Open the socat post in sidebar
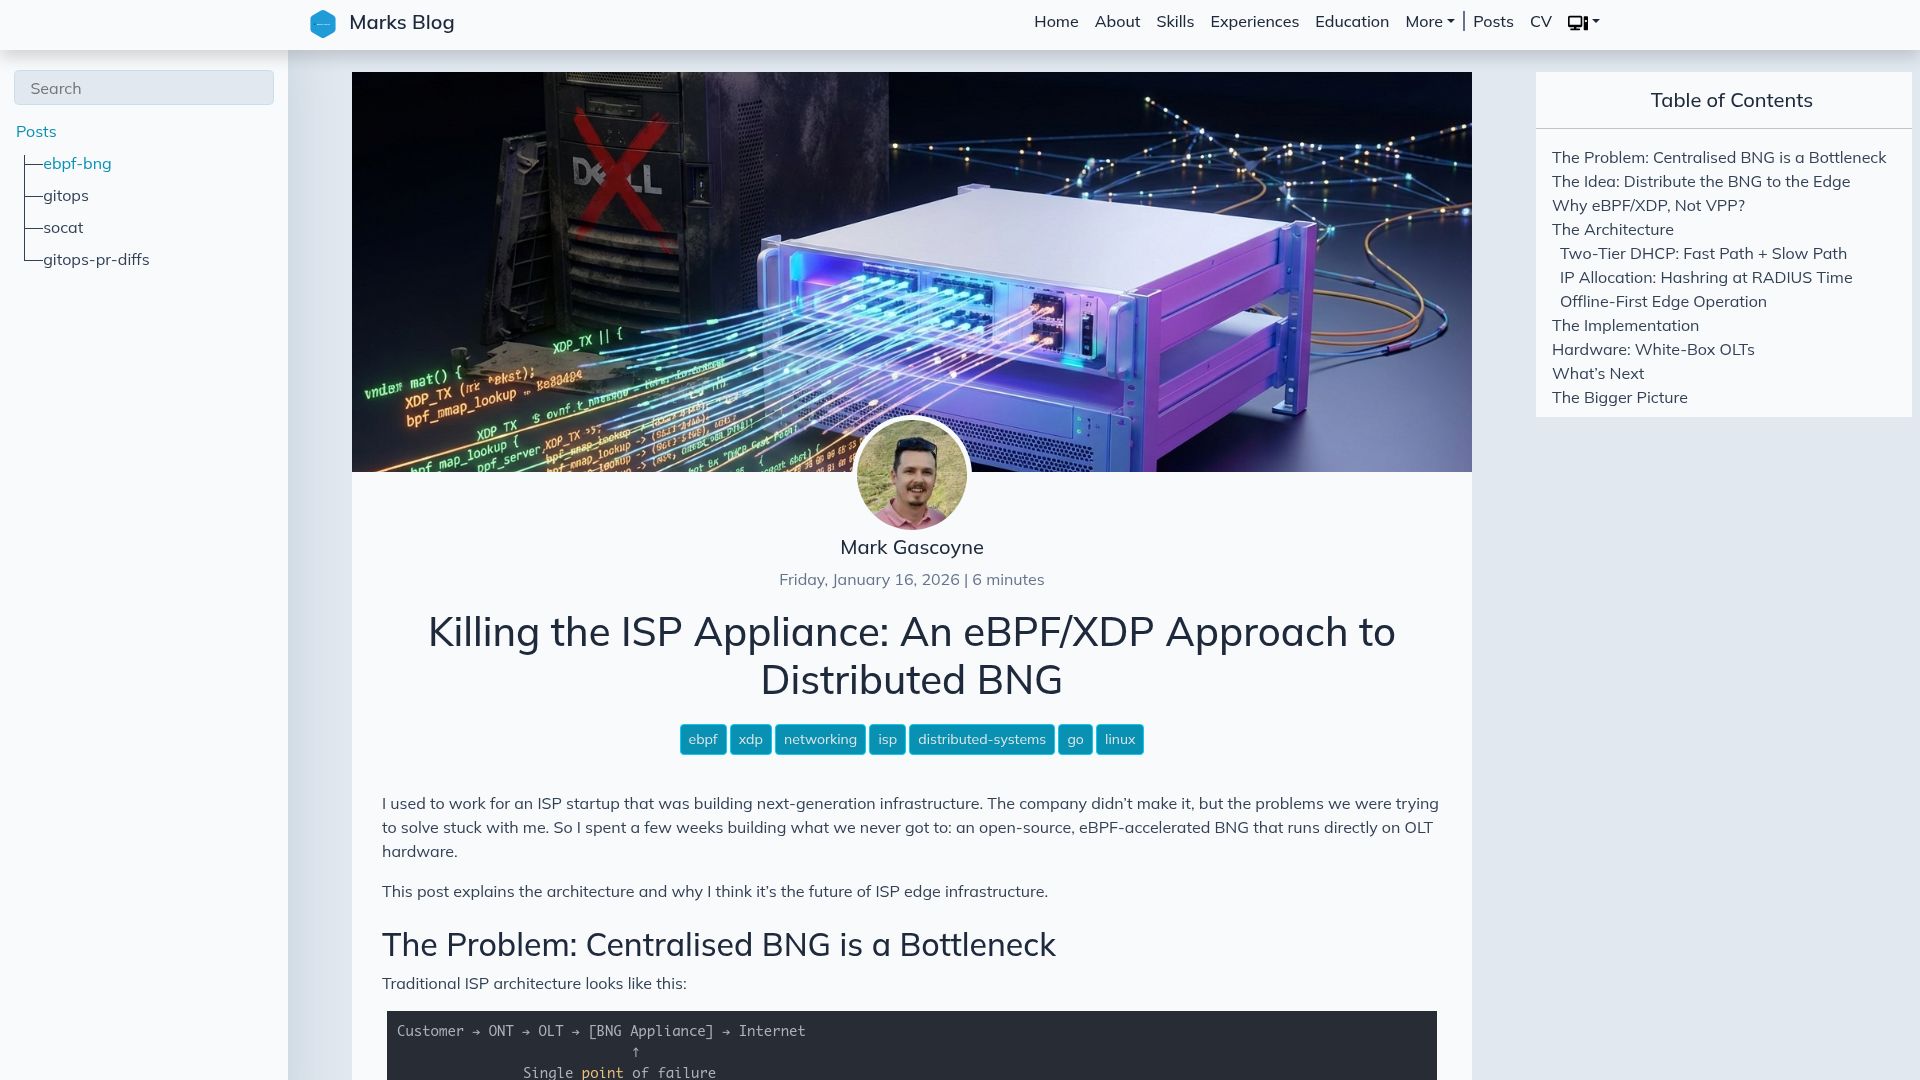1920x1080 pixels. 63,228
